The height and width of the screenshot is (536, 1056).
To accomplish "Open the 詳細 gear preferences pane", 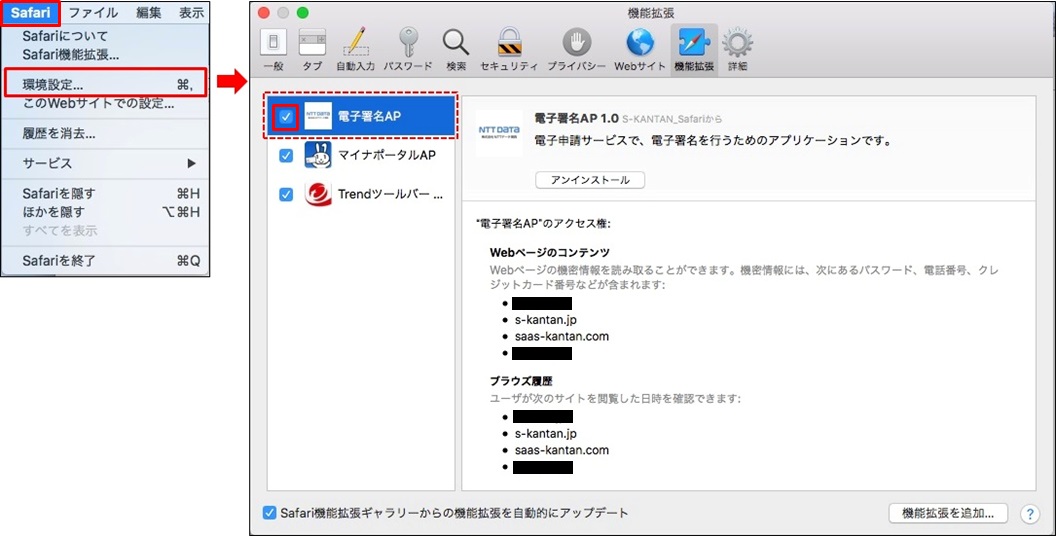I will (737, 49).
